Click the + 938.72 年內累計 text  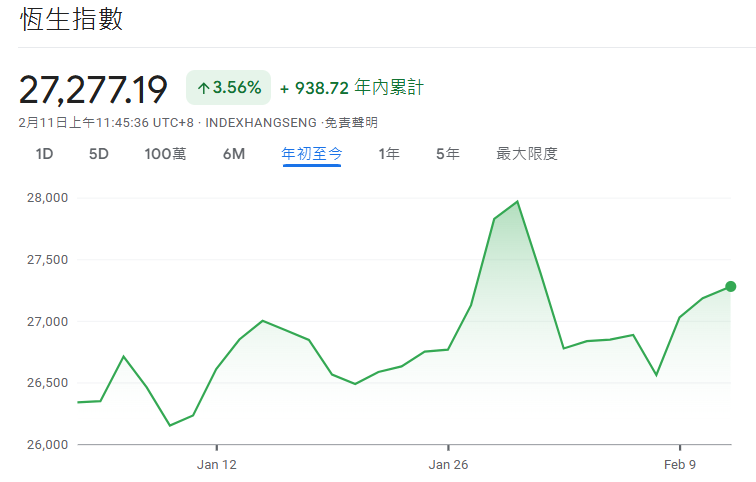(352, 88)
